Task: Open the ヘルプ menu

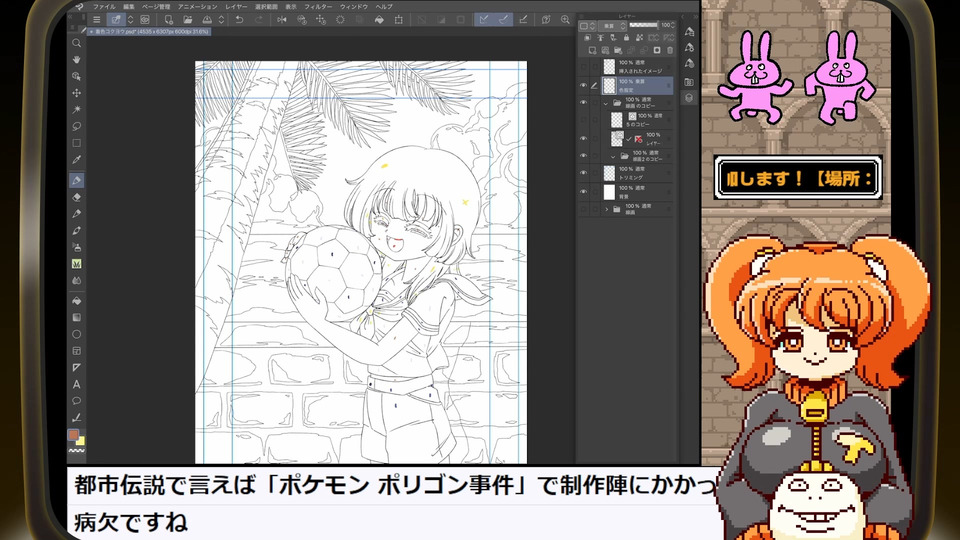Action: tap(384, 6)
